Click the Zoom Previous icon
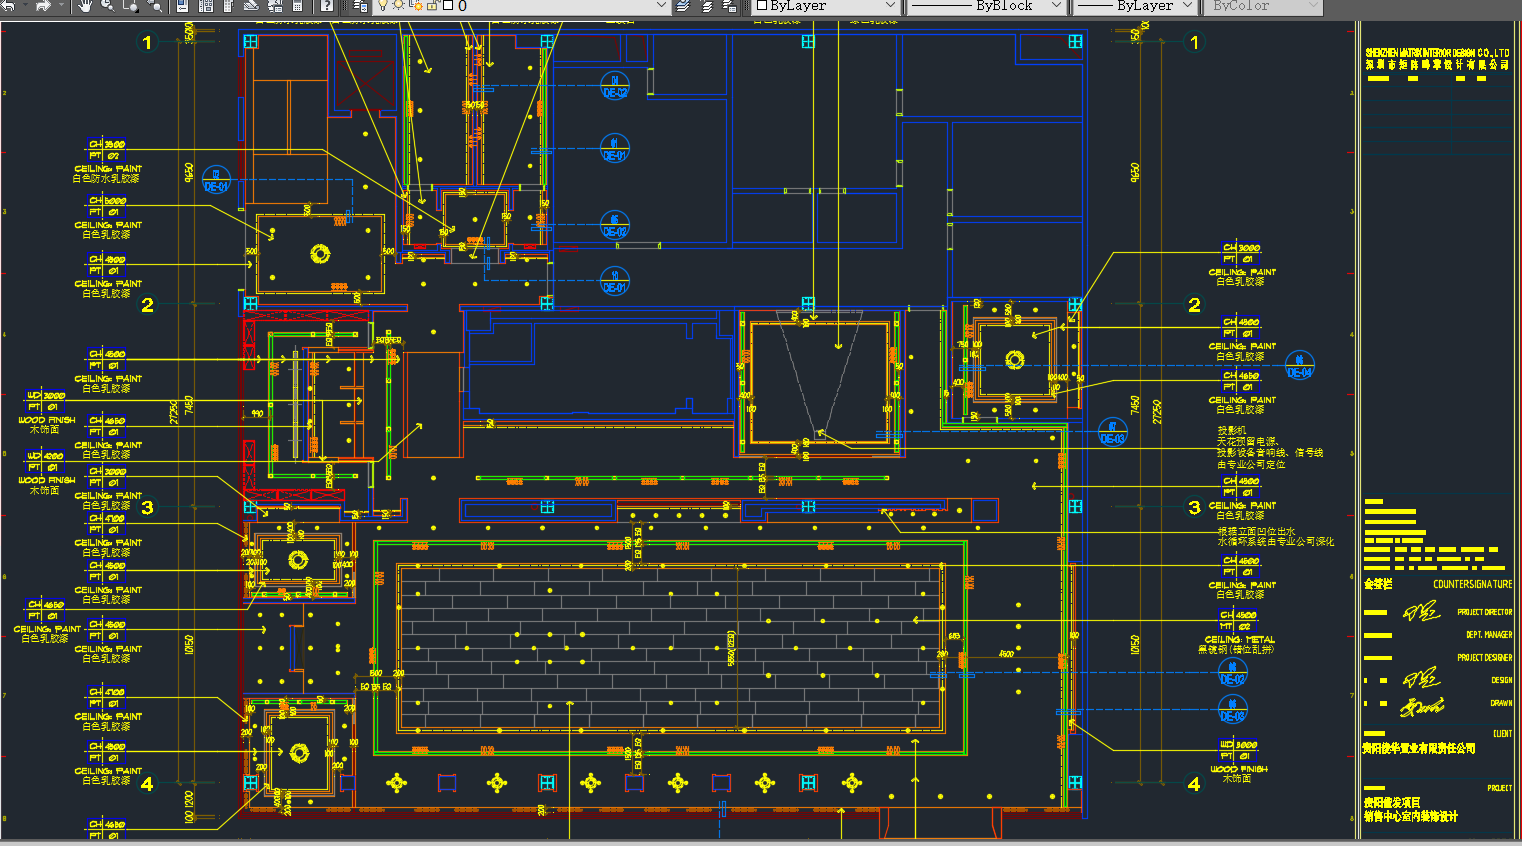 point(154,5)
